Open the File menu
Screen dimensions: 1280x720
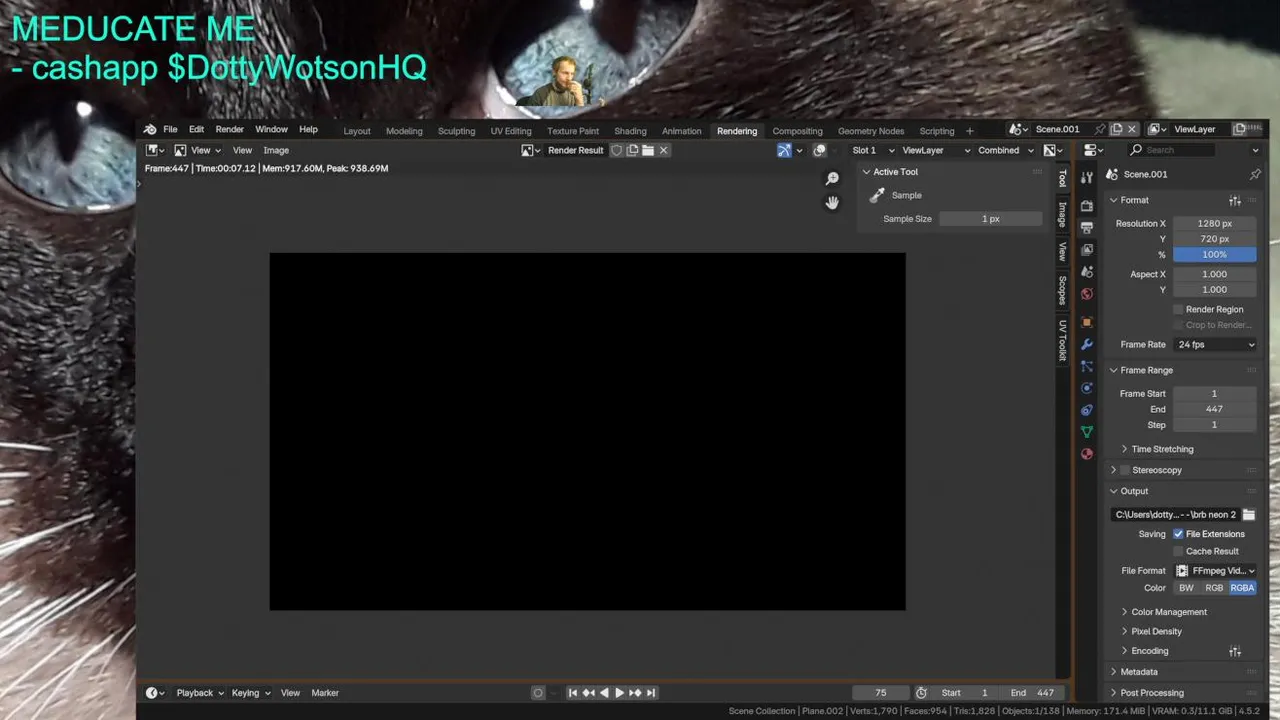point(170,130)
